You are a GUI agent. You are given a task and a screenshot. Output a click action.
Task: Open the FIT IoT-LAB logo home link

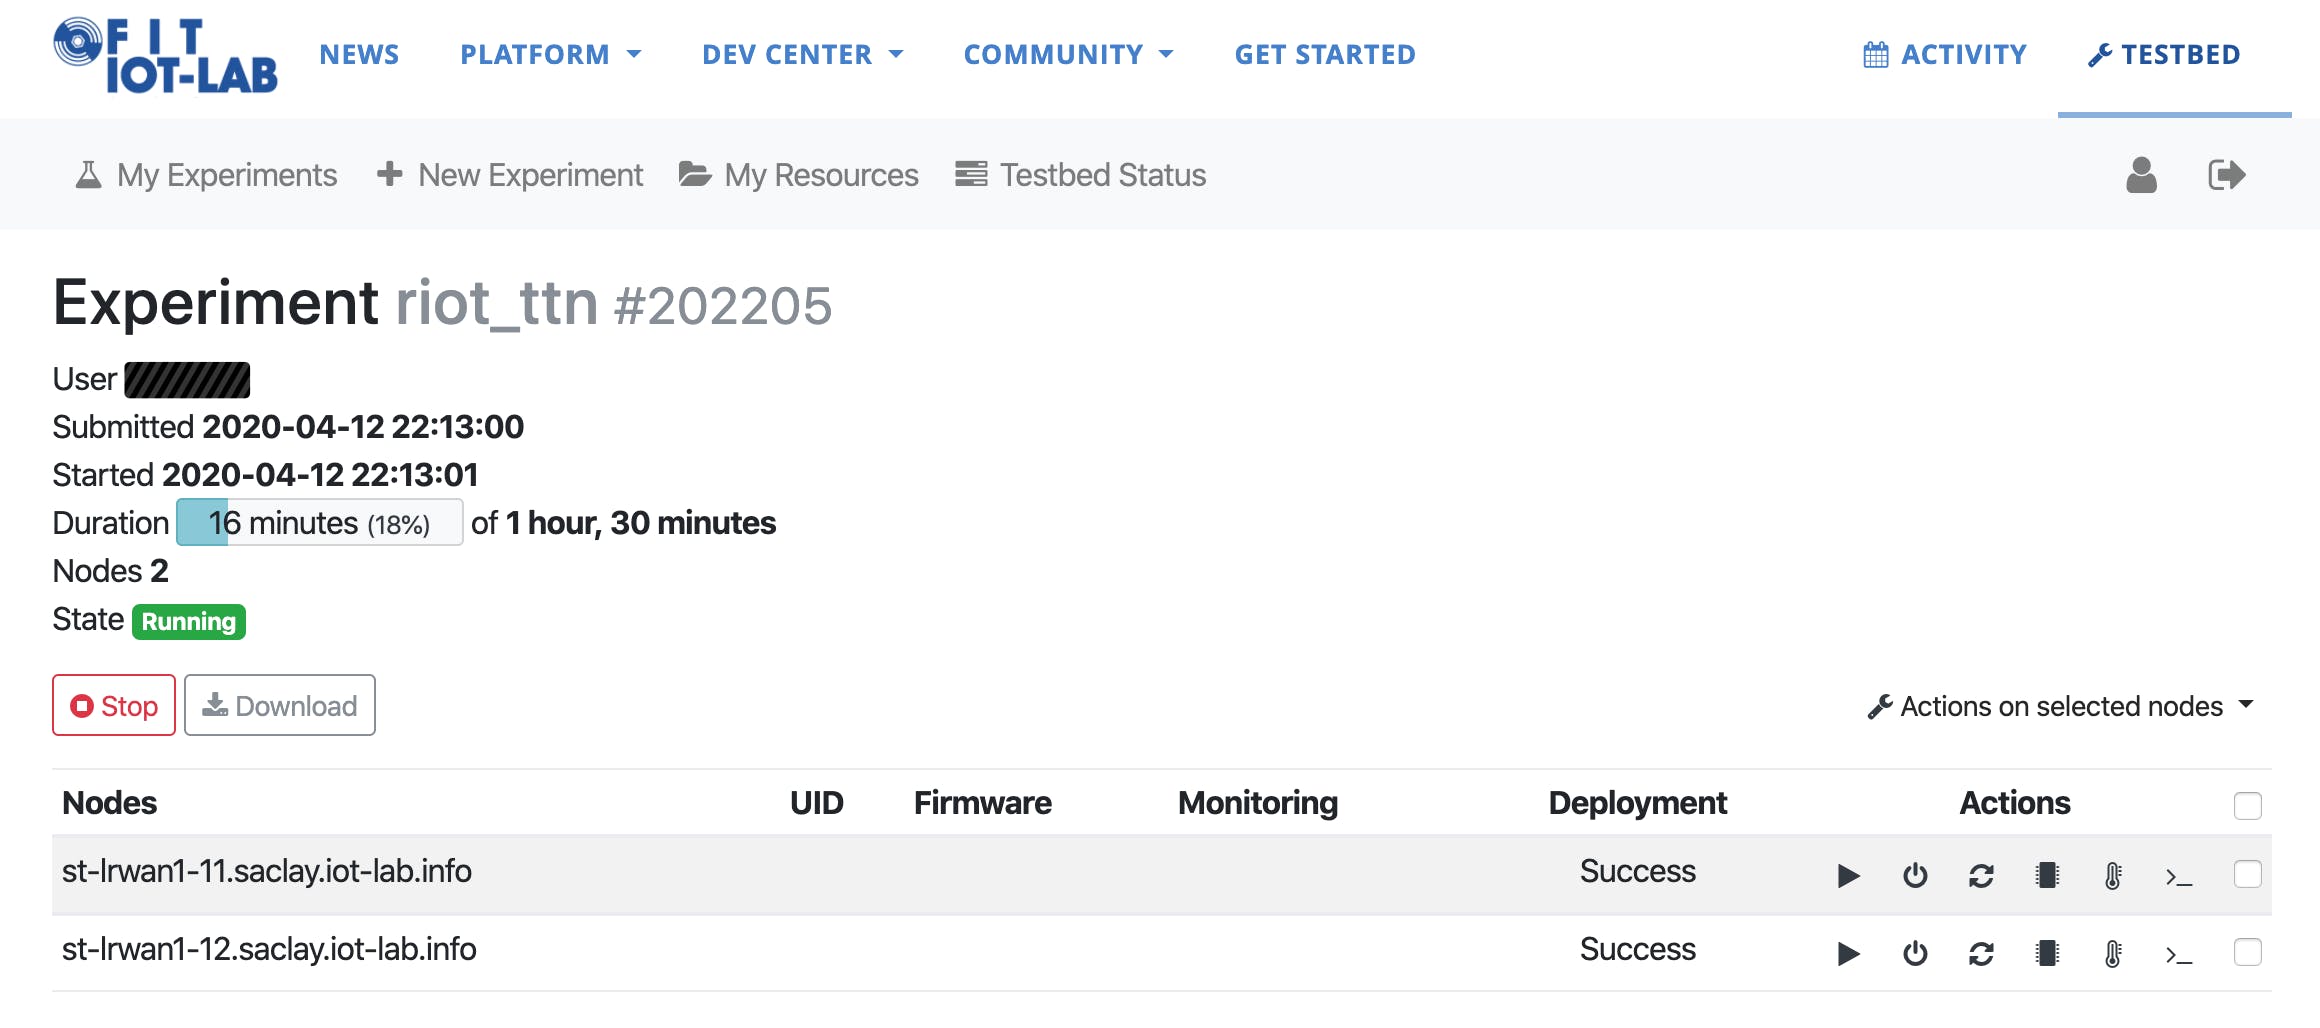[166, 56]
